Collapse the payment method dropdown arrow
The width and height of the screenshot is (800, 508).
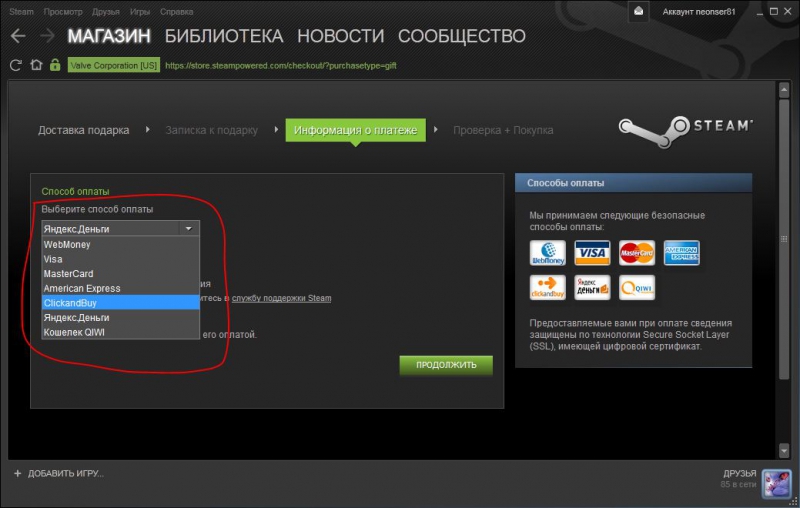[x=188, y=228]
